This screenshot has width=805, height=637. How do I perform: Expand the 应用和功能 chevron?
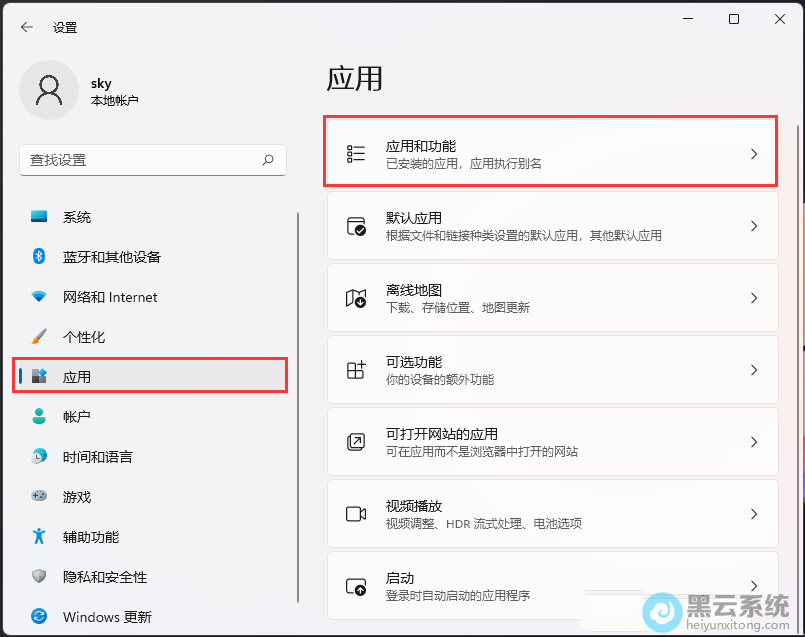point(754,152)
